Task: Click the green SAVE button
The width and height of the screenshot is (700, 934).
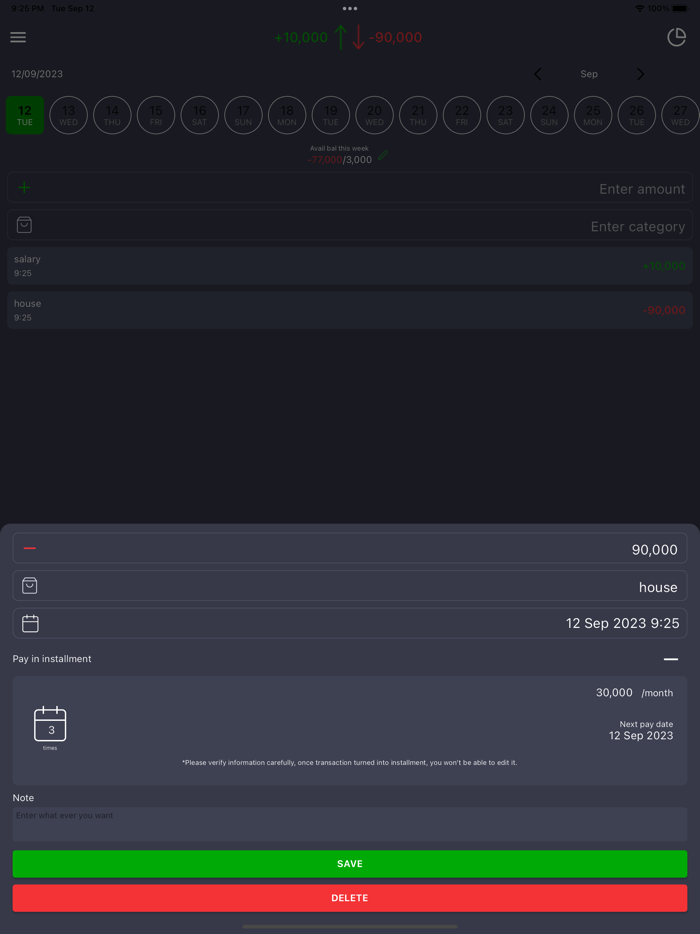Action: [350, 864]
